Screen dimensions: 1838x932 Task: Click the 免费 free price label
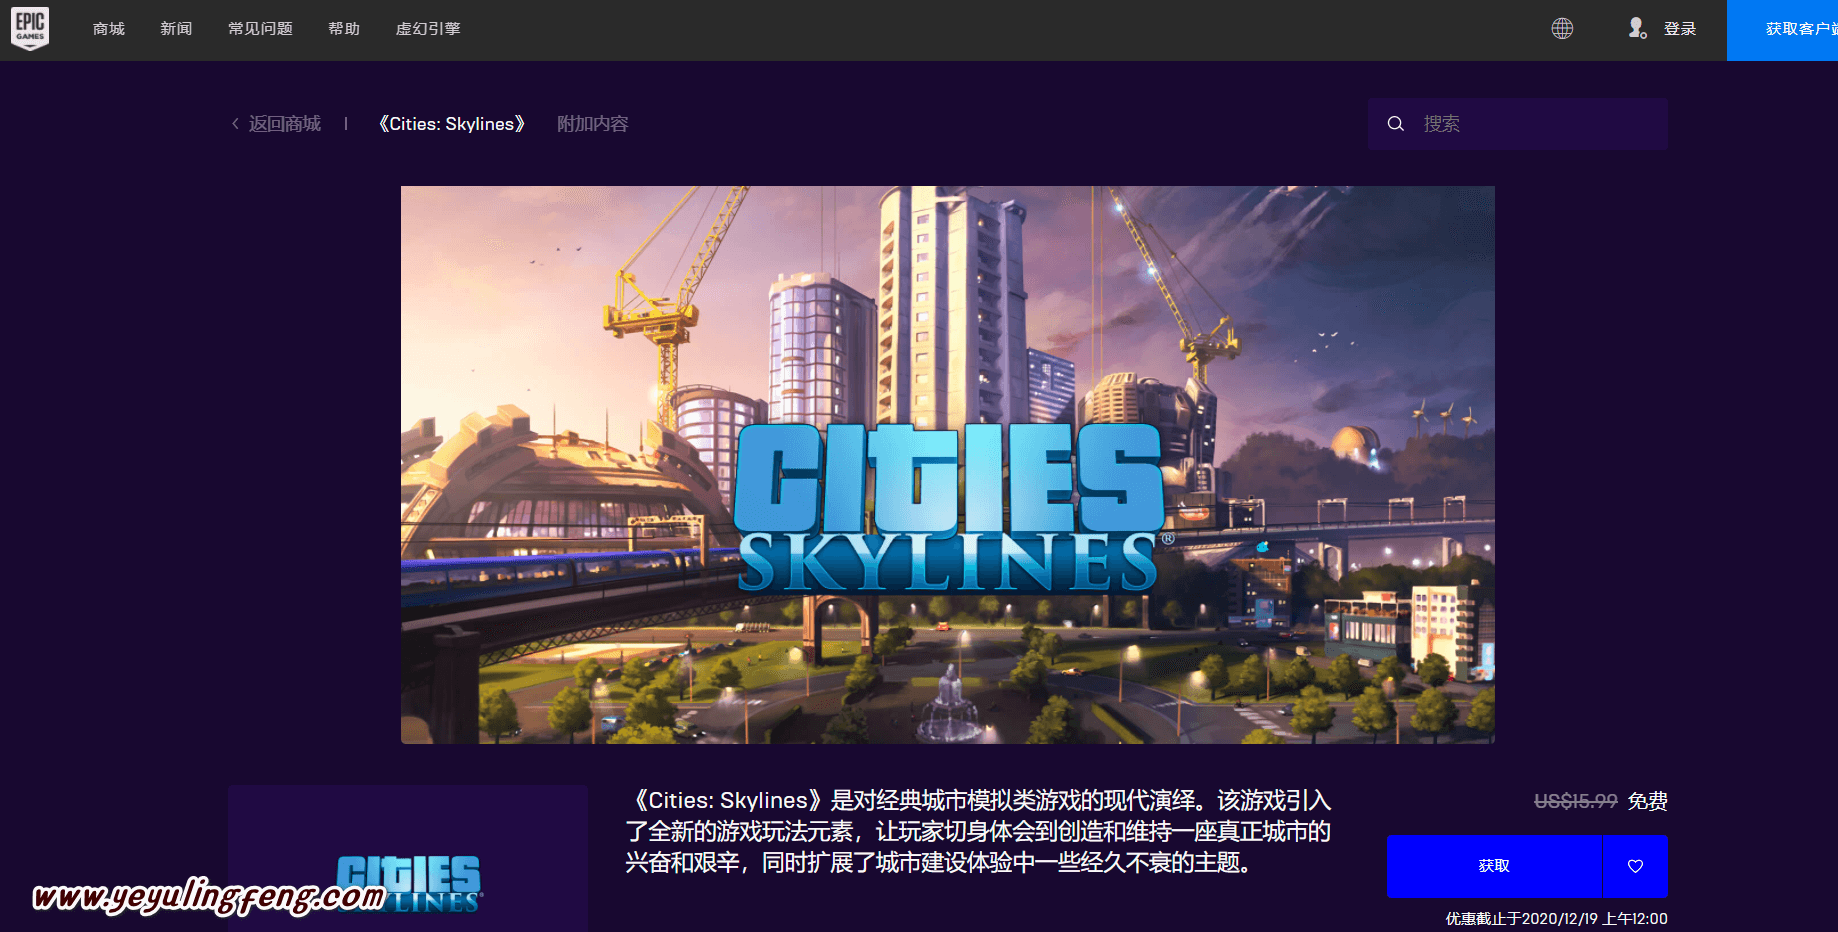point(1648,801)
